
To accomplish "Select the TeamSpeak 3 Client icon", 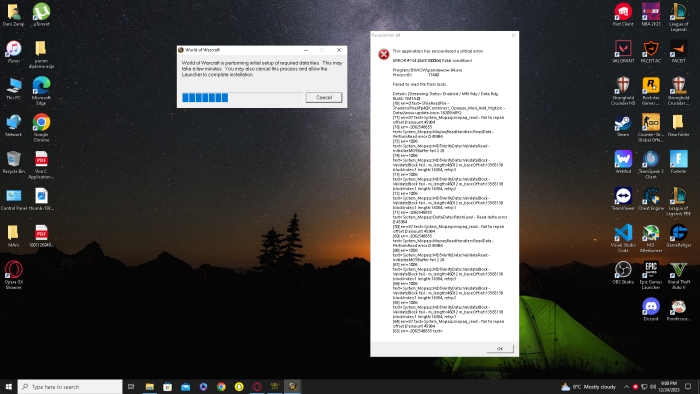I will tap(650, 165).
